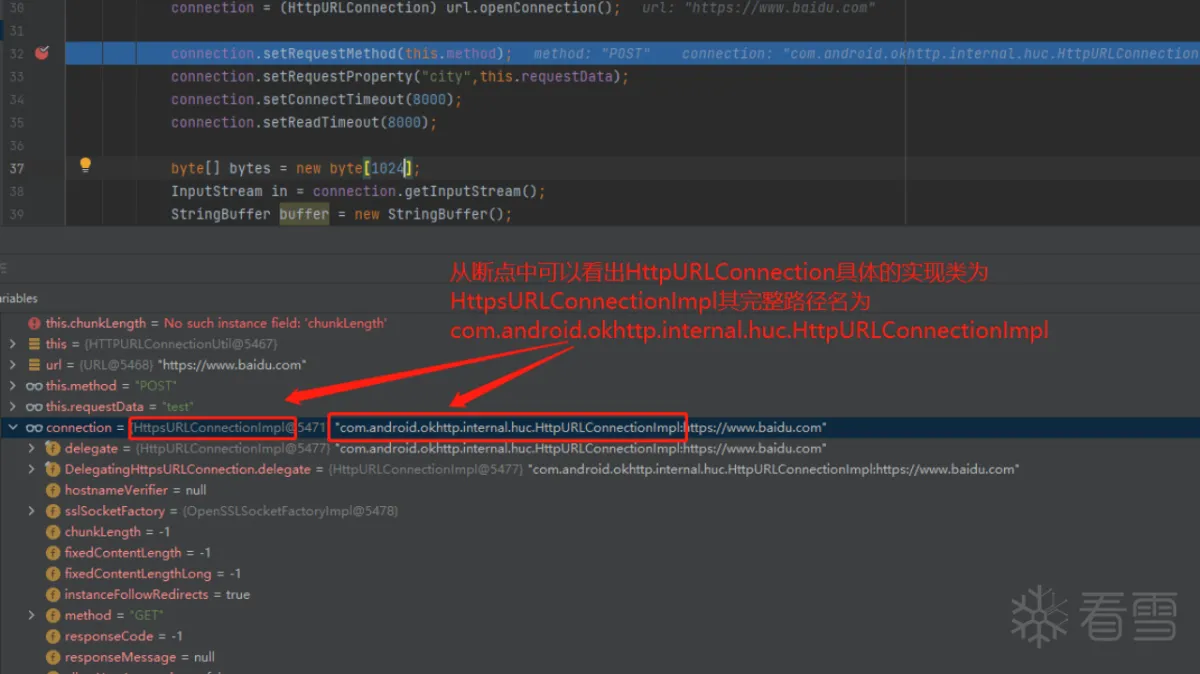Click the field icon beside instanceFollowRedirects

[x=53, y=594]
